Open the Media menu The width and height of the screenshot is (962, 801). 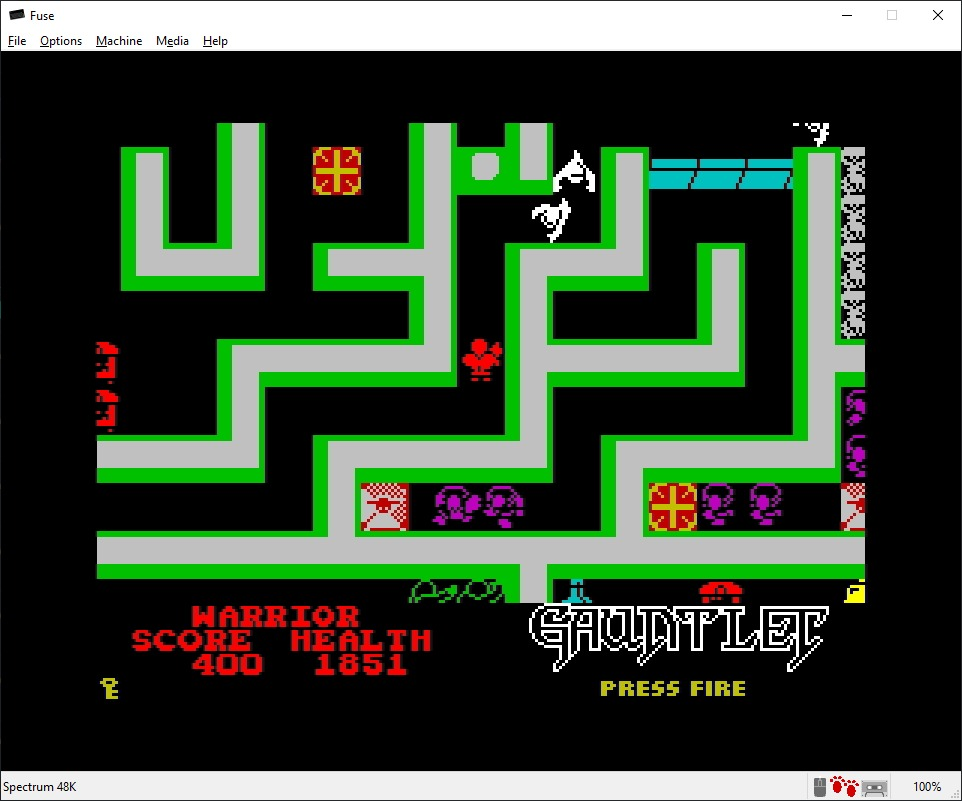click(x=172, y=41)
